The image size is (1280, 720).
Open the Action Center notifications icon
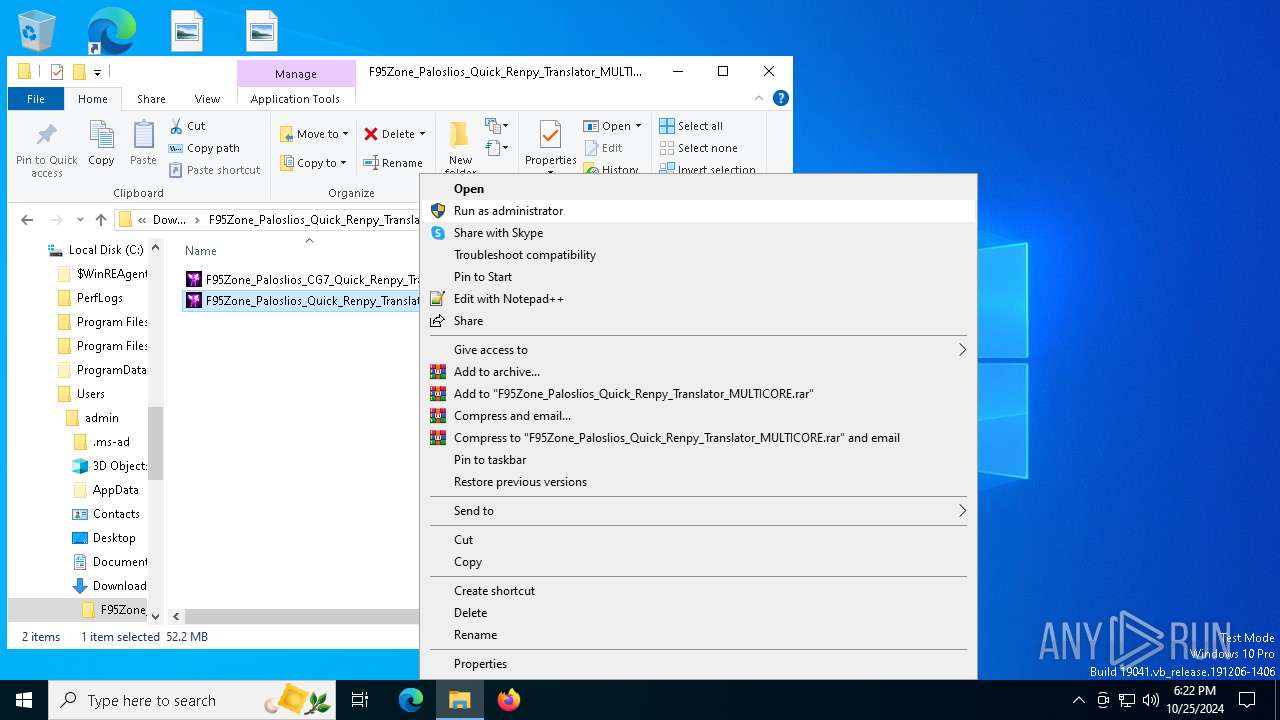[x=1247, y=700]
